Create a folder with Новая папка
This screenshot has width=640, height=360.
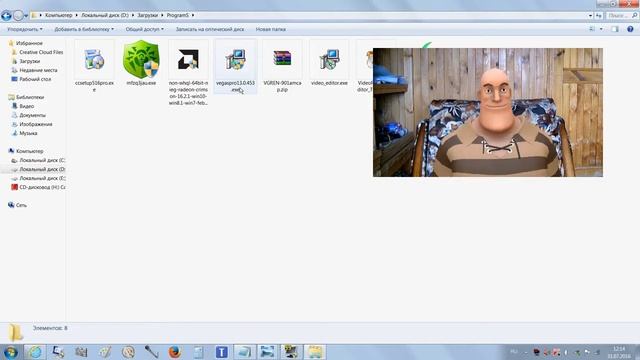[271, 29]
